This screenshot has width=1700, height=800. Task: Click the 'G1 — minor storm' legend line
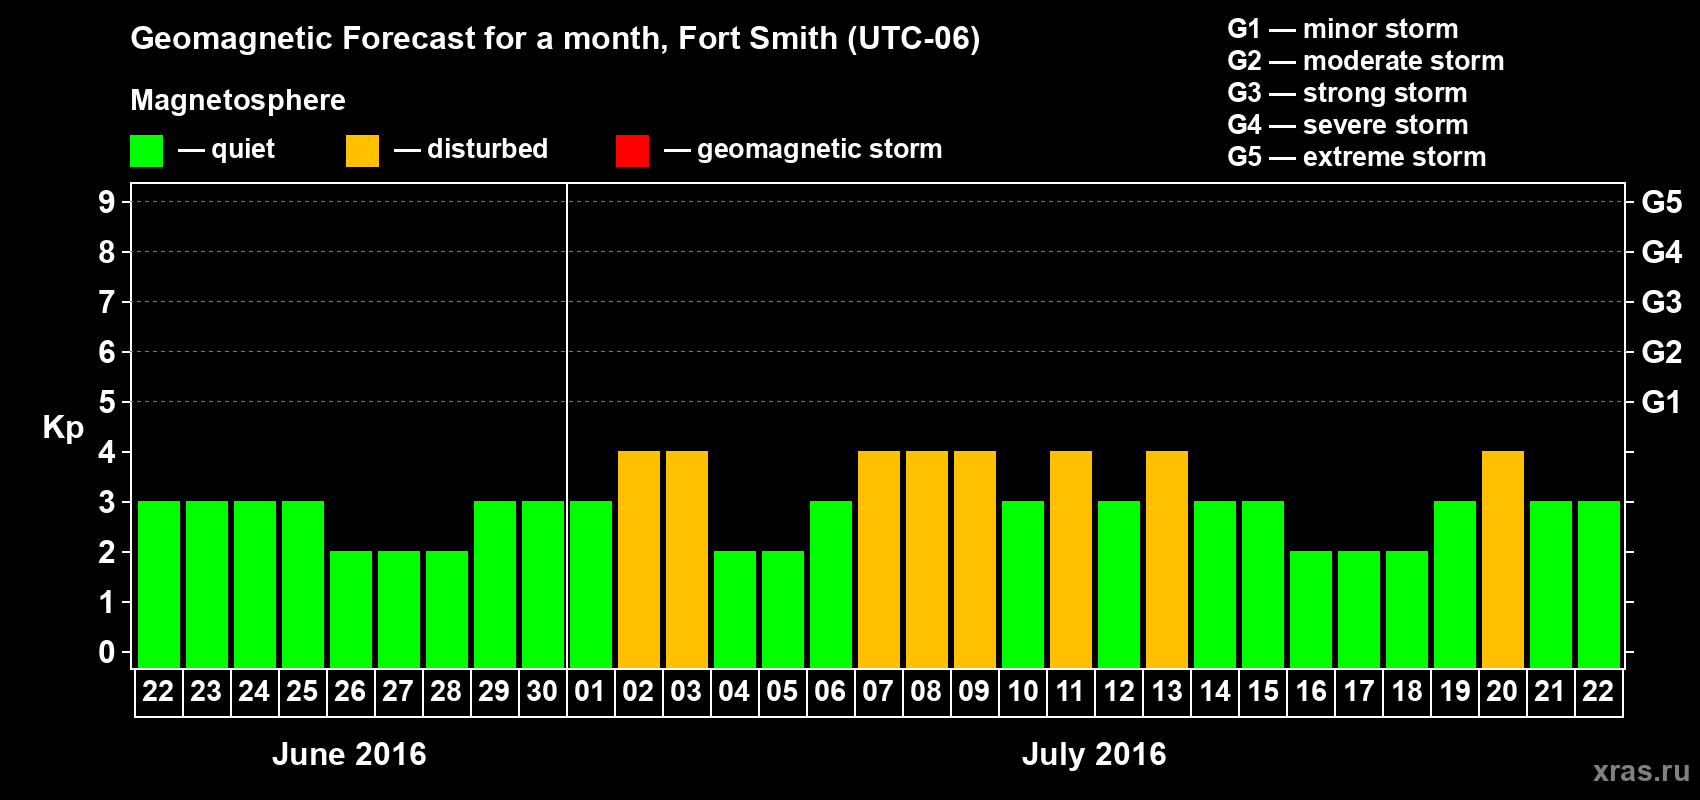point(1342,29)
